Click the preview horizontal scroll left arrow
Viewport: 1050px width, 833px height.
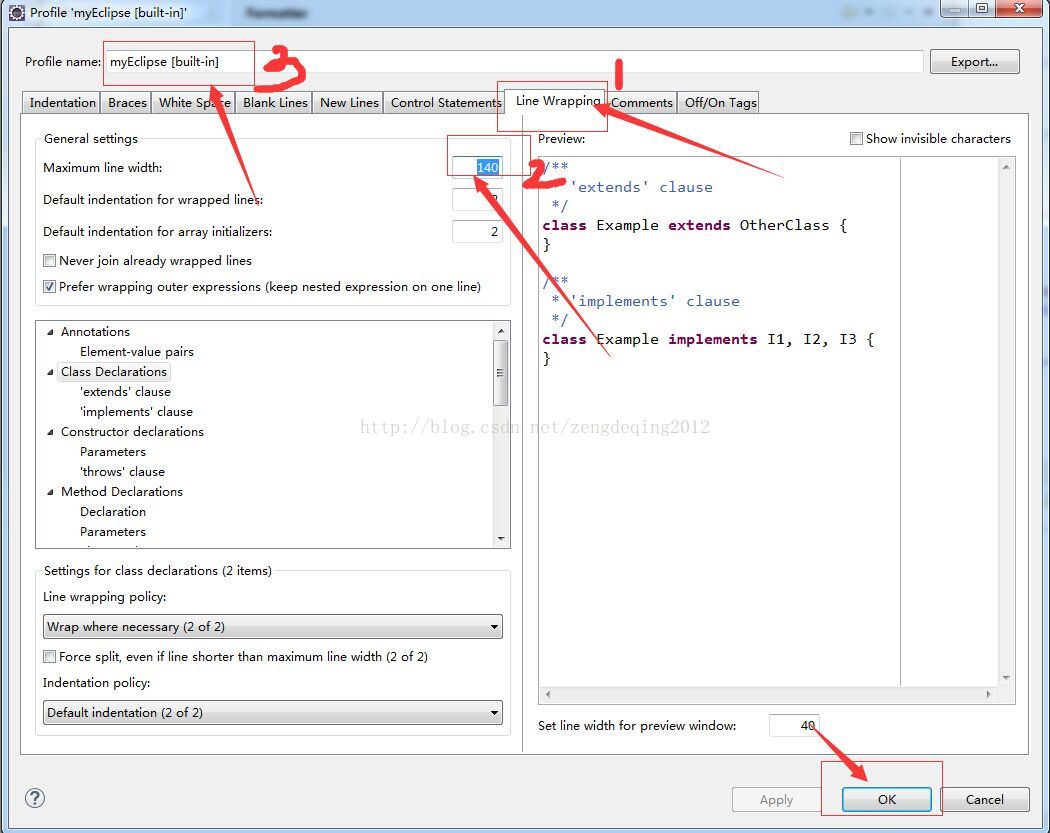coord(548,694)
